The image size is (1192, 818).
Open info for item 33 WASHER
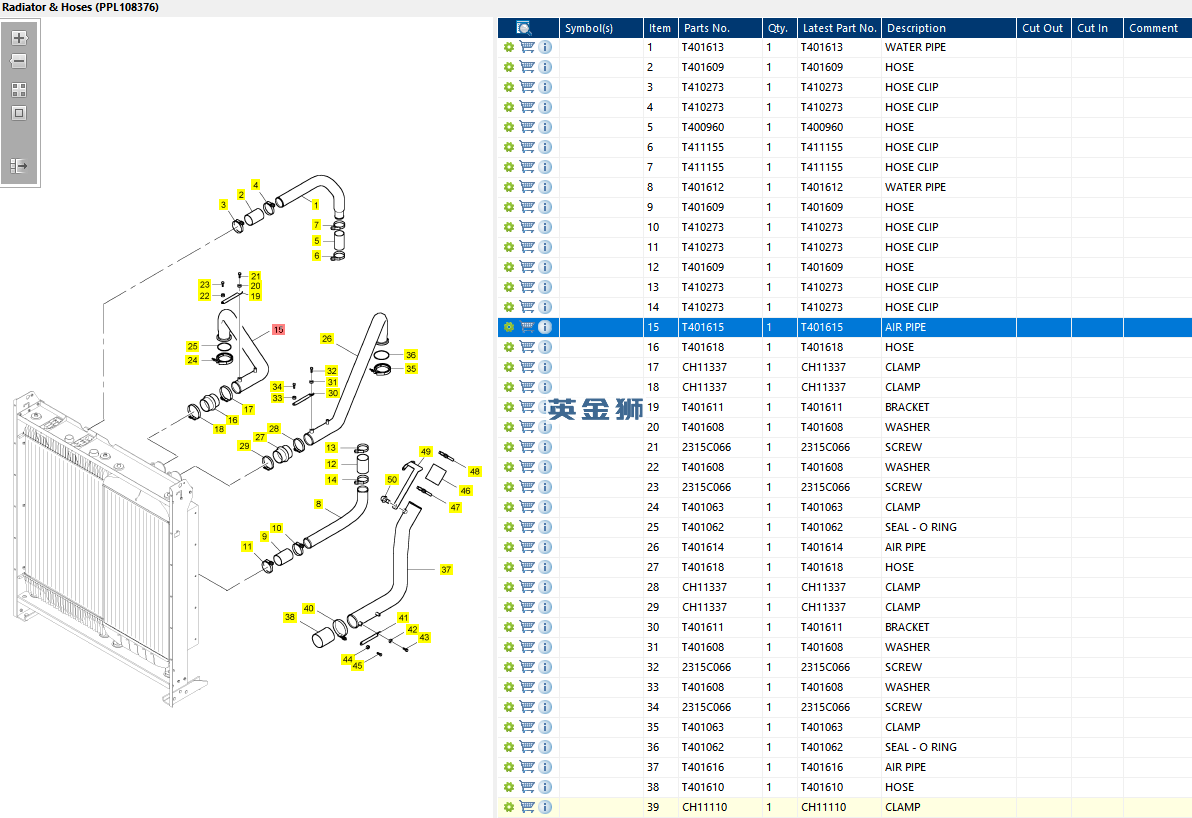pos(545,687)
